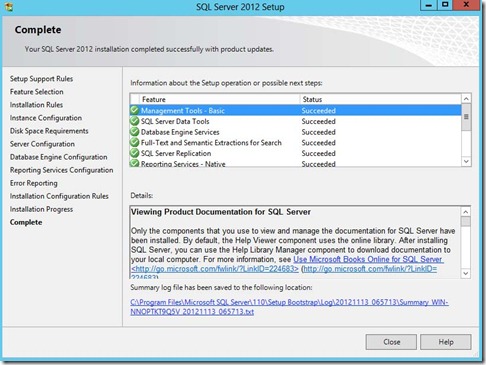This screenshot has height=365, width=486.
Task: Click Viewing Product Documentation for SQL Server heading
Action: 221,212
